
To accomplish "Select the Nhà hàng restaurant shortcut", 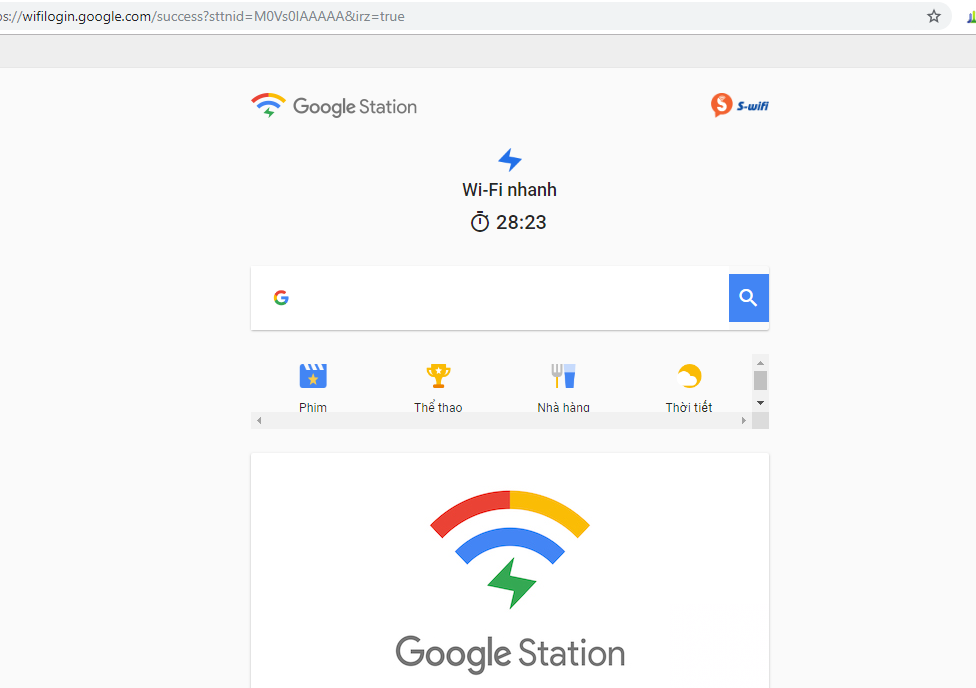I will coord(563,377).
